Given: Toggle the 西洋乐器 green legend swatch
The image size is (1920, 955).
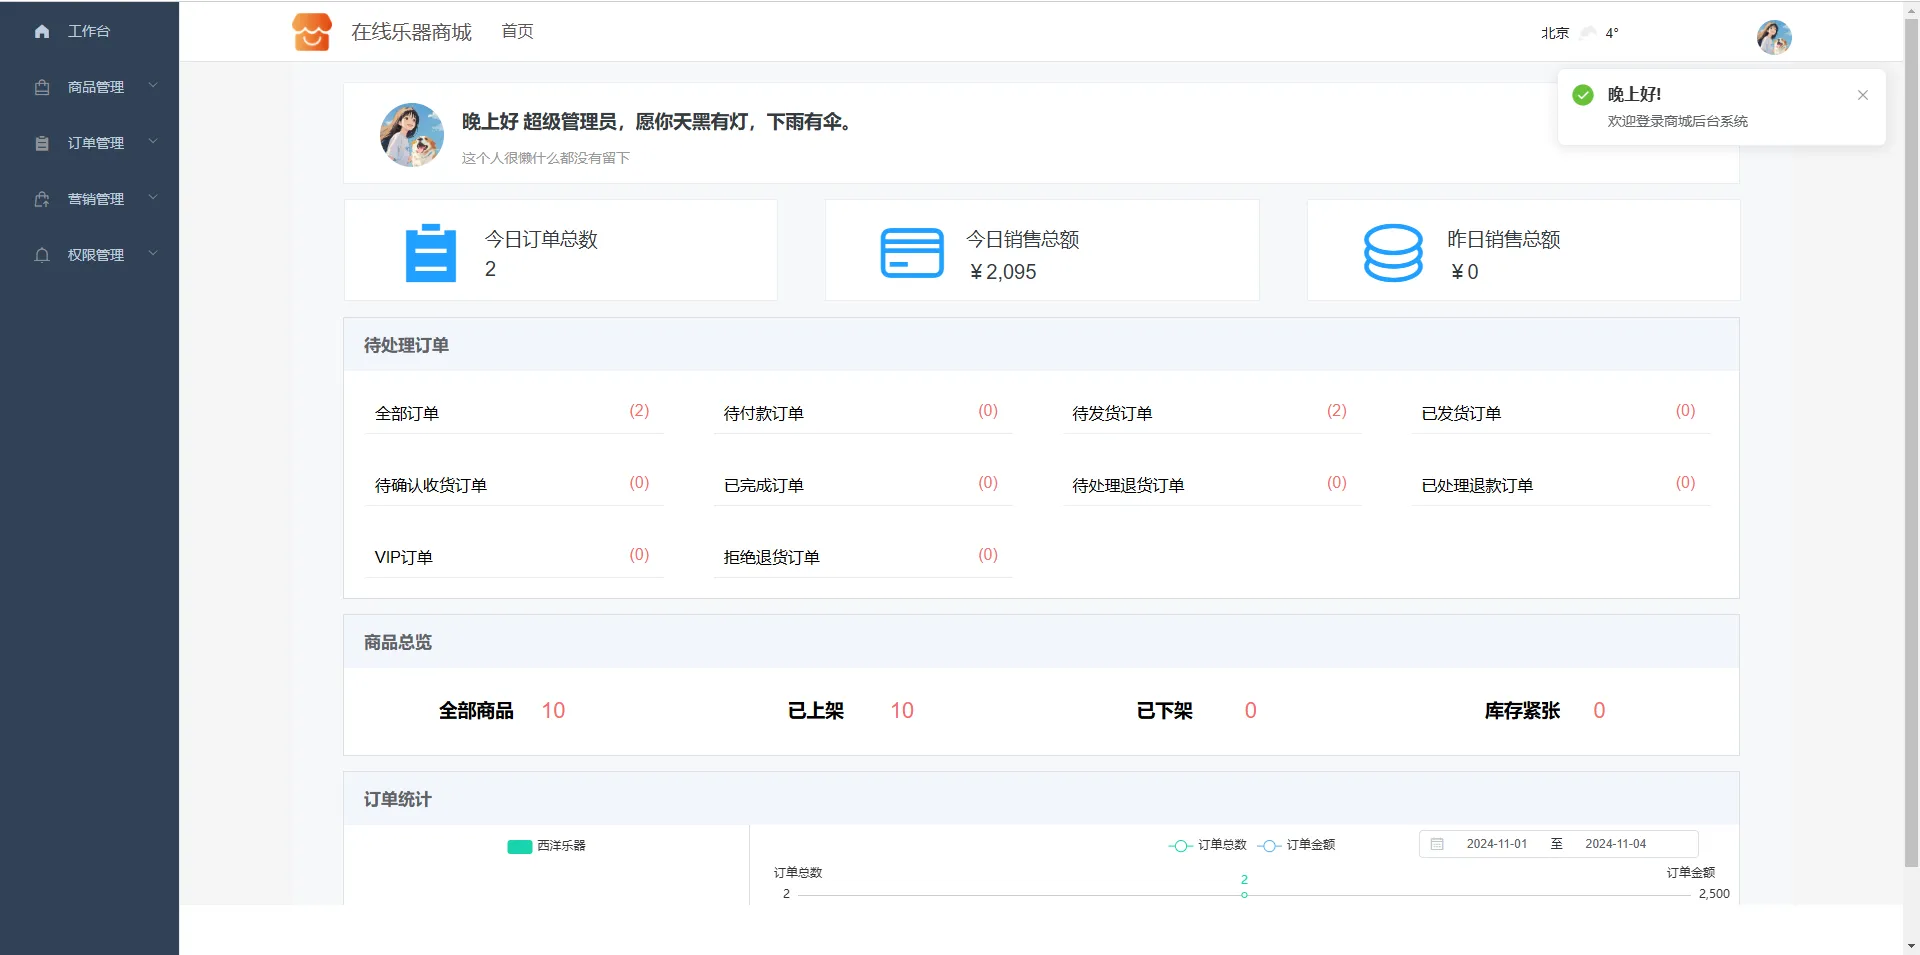Looking at the screenshot, I should coord(519,847).
